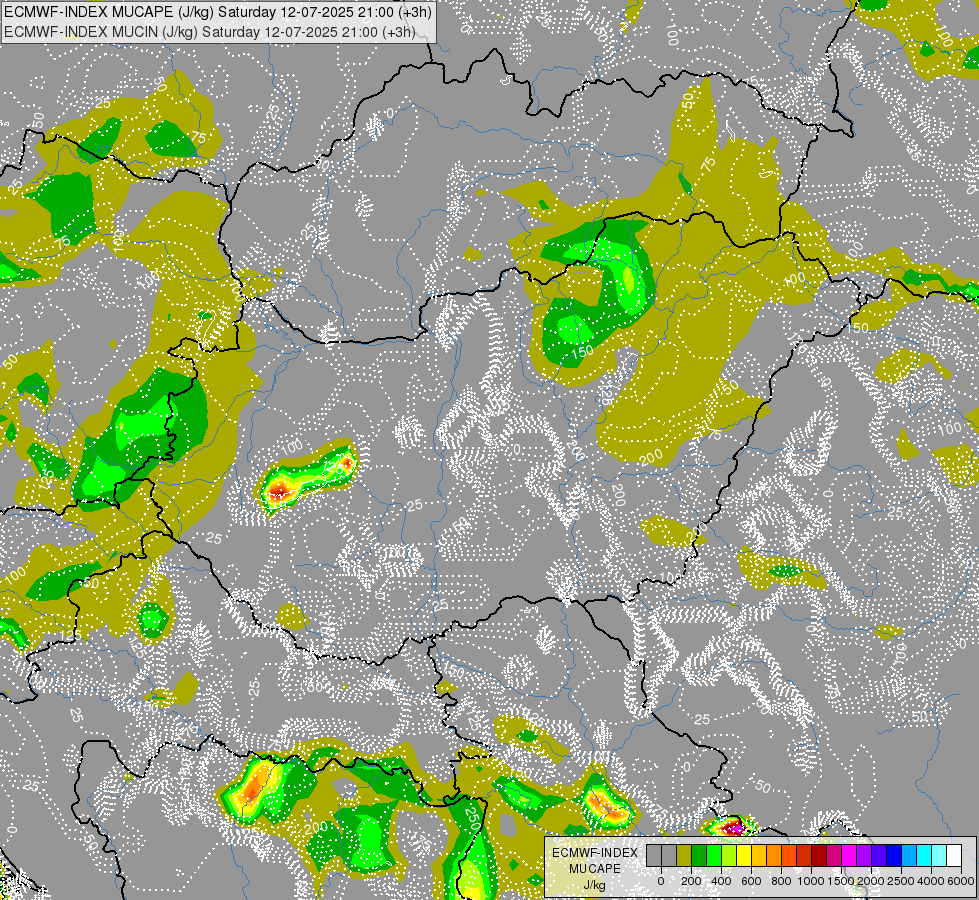Image resolution: width=979 pixels, height=900 pixels.
Task: Select the white legend swatch before 6000
Action: tap(955, 856)
